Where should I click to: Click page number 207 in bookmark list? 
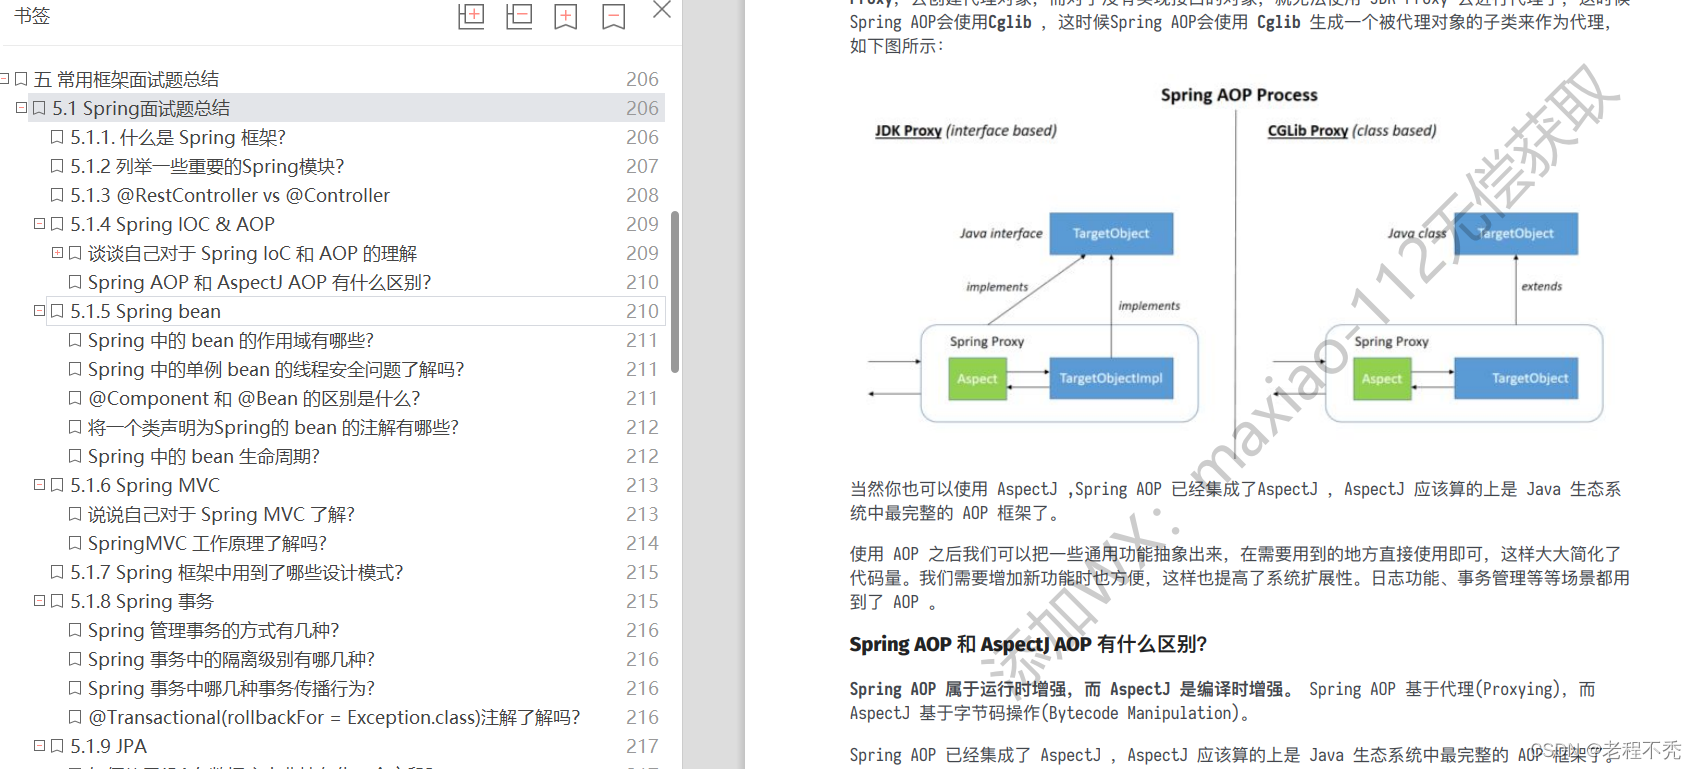[x=642, y=166]
